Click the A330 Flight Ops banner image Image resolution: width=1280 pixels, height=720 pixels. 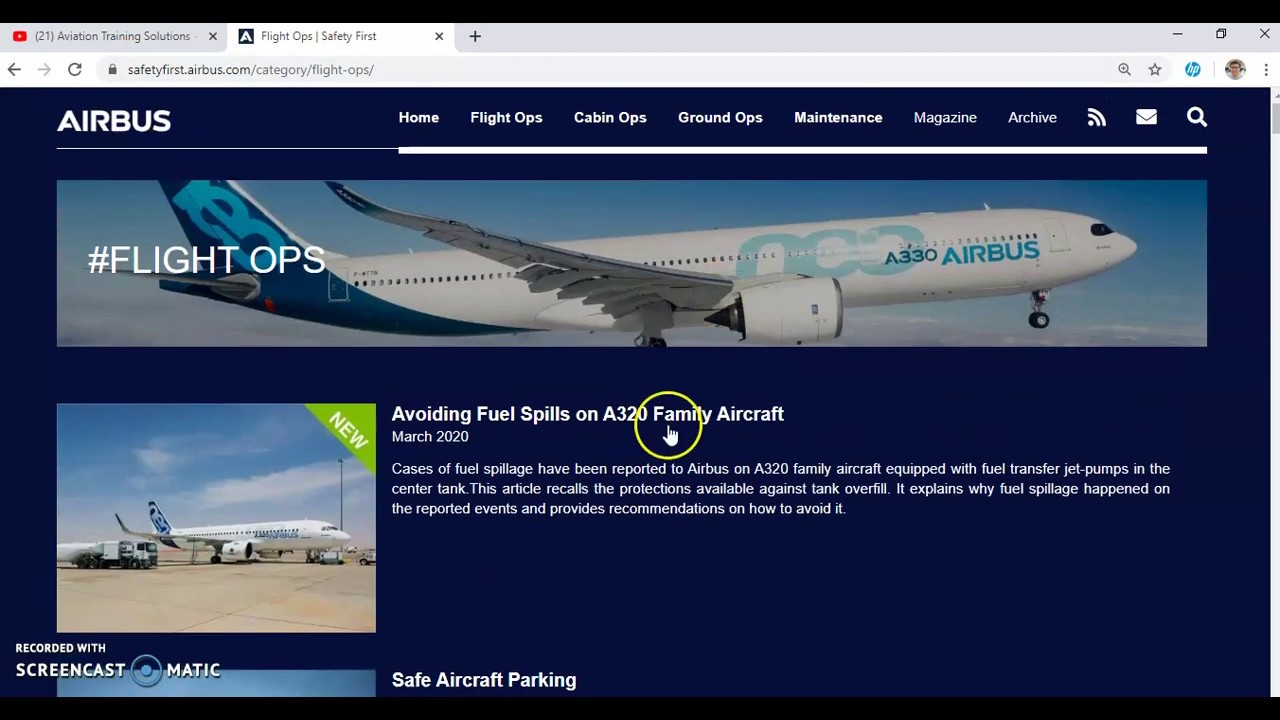tap(632, 264)
